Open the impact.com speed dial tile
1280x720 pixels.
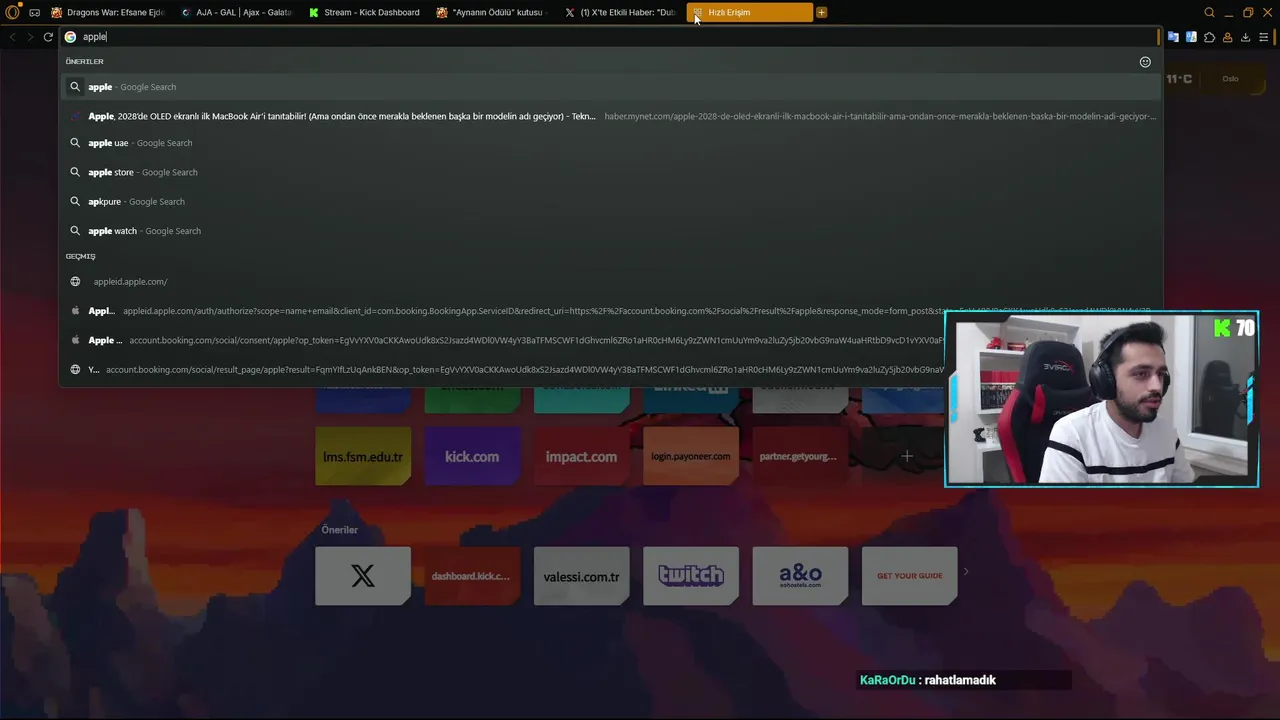pos(581,456)
